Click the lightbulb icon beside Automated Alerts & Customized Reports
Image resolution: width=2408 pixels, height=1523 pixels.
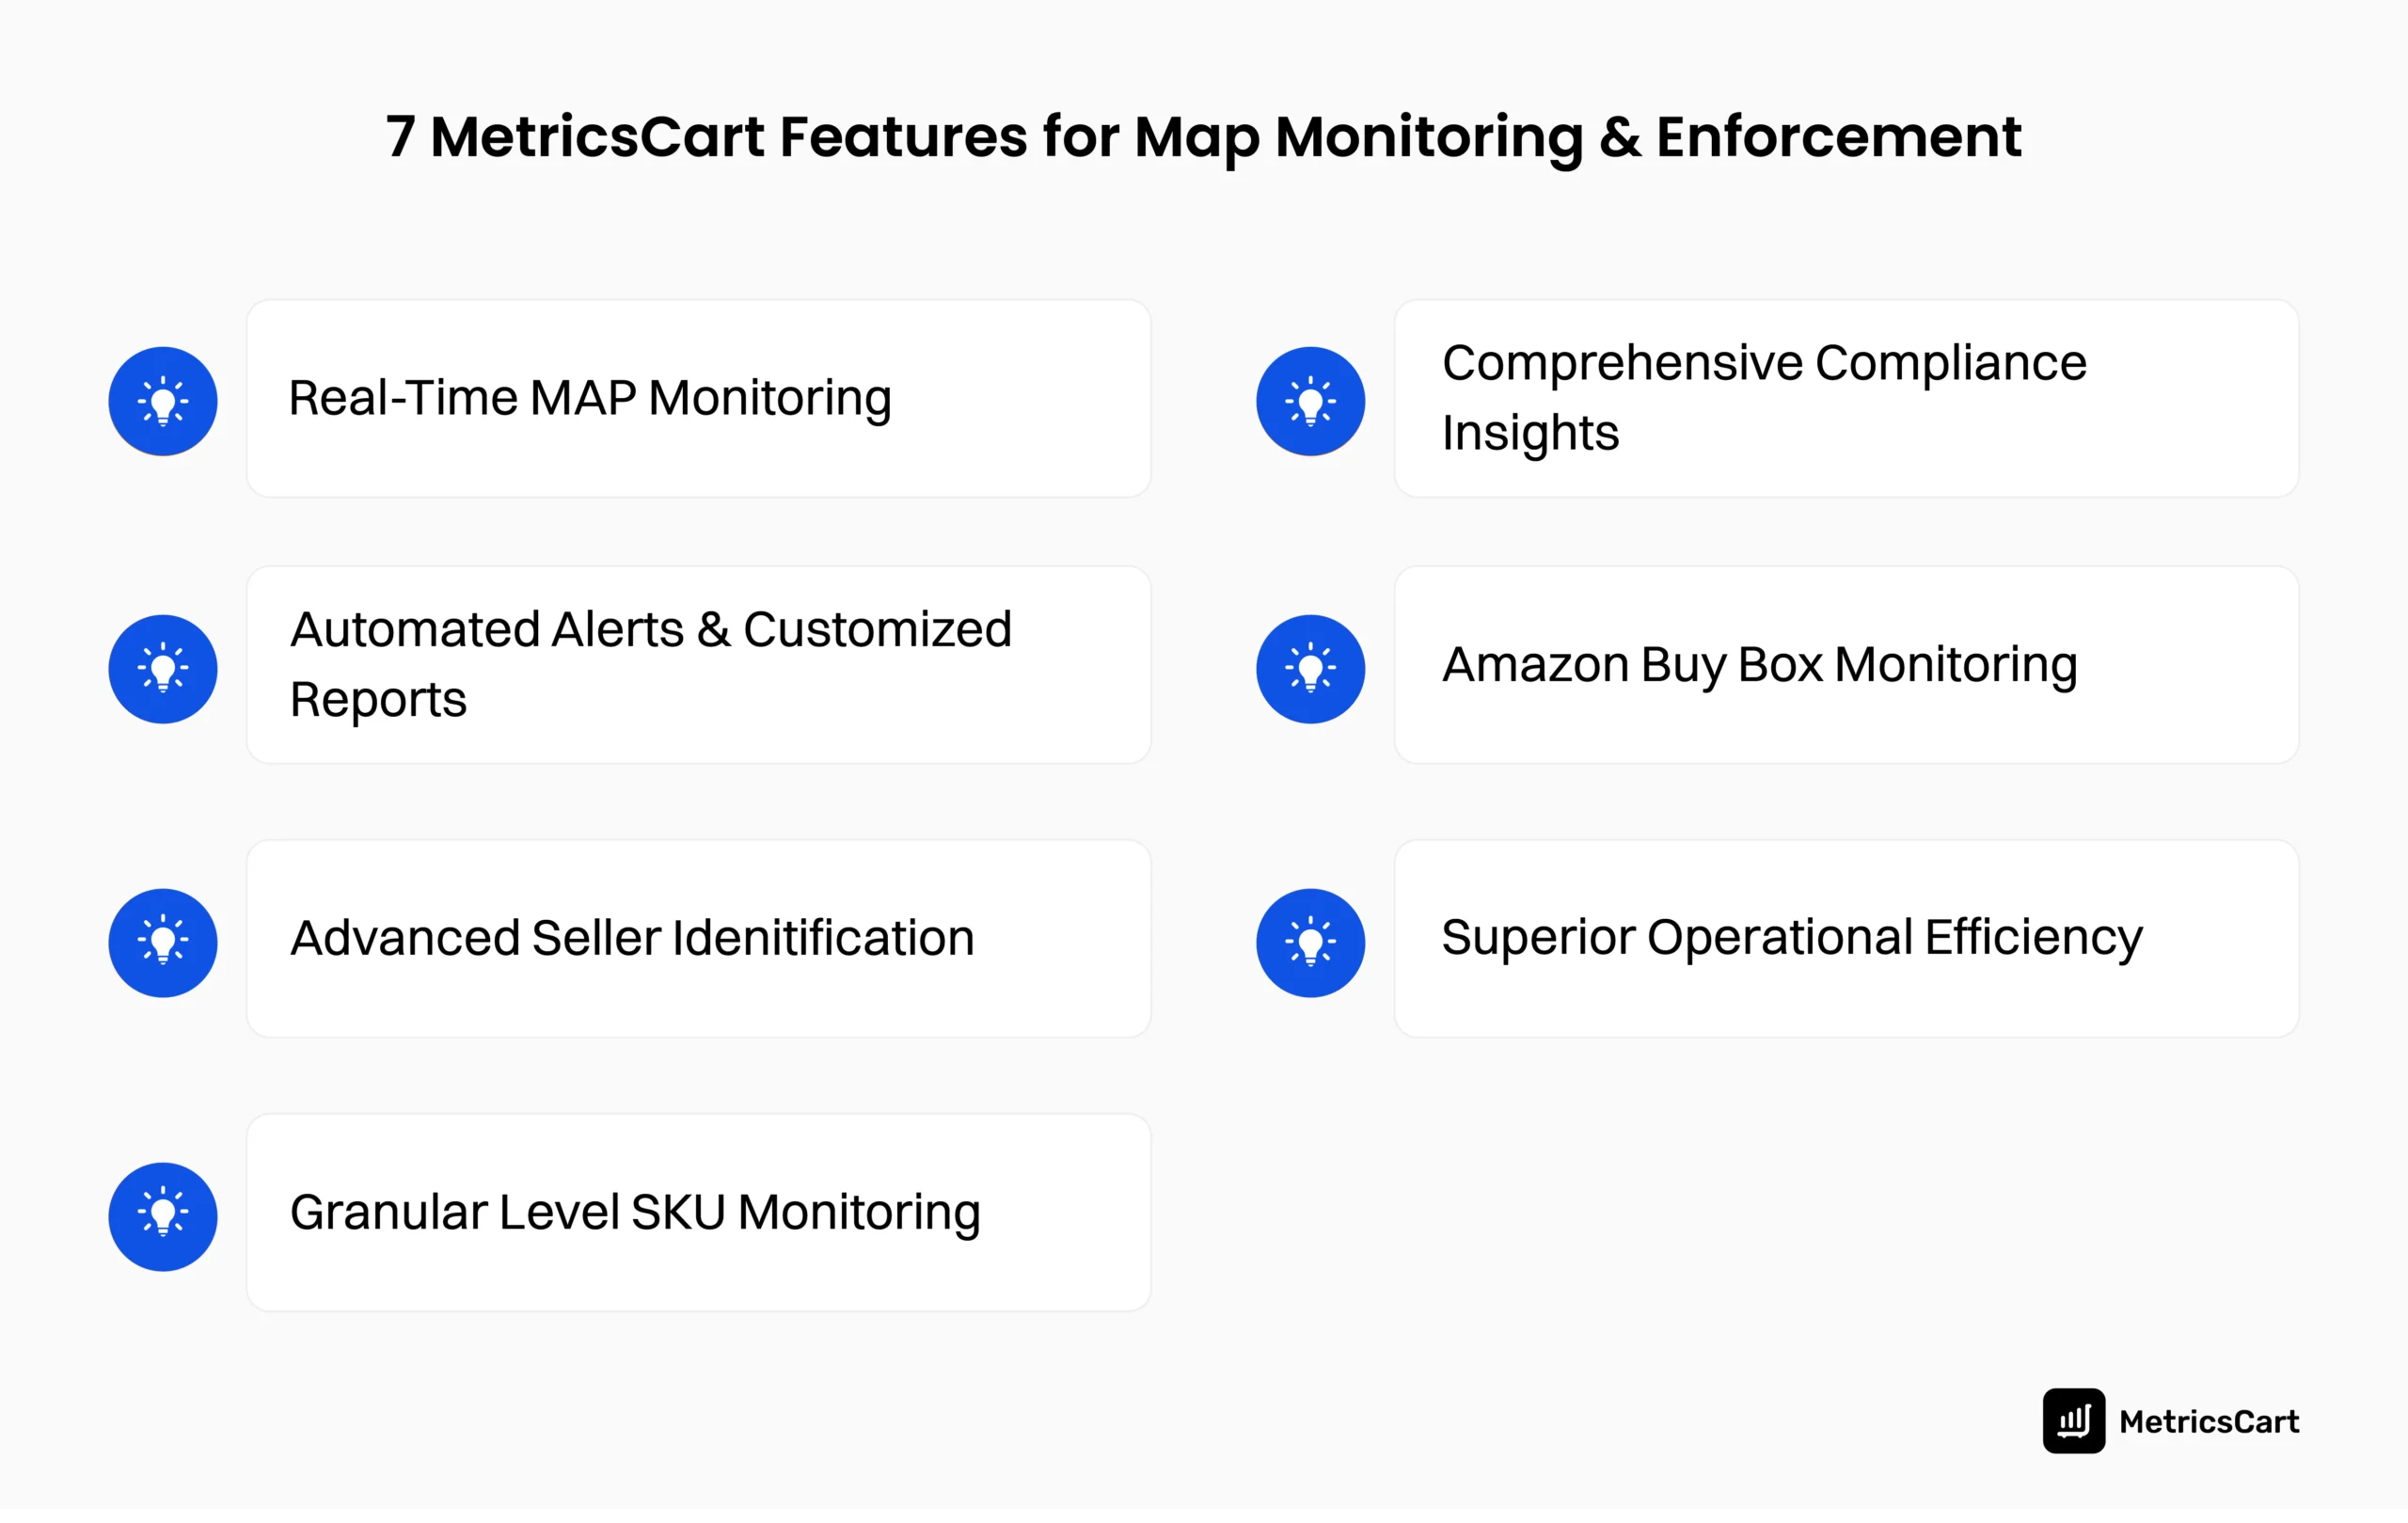tap(163, 668)
